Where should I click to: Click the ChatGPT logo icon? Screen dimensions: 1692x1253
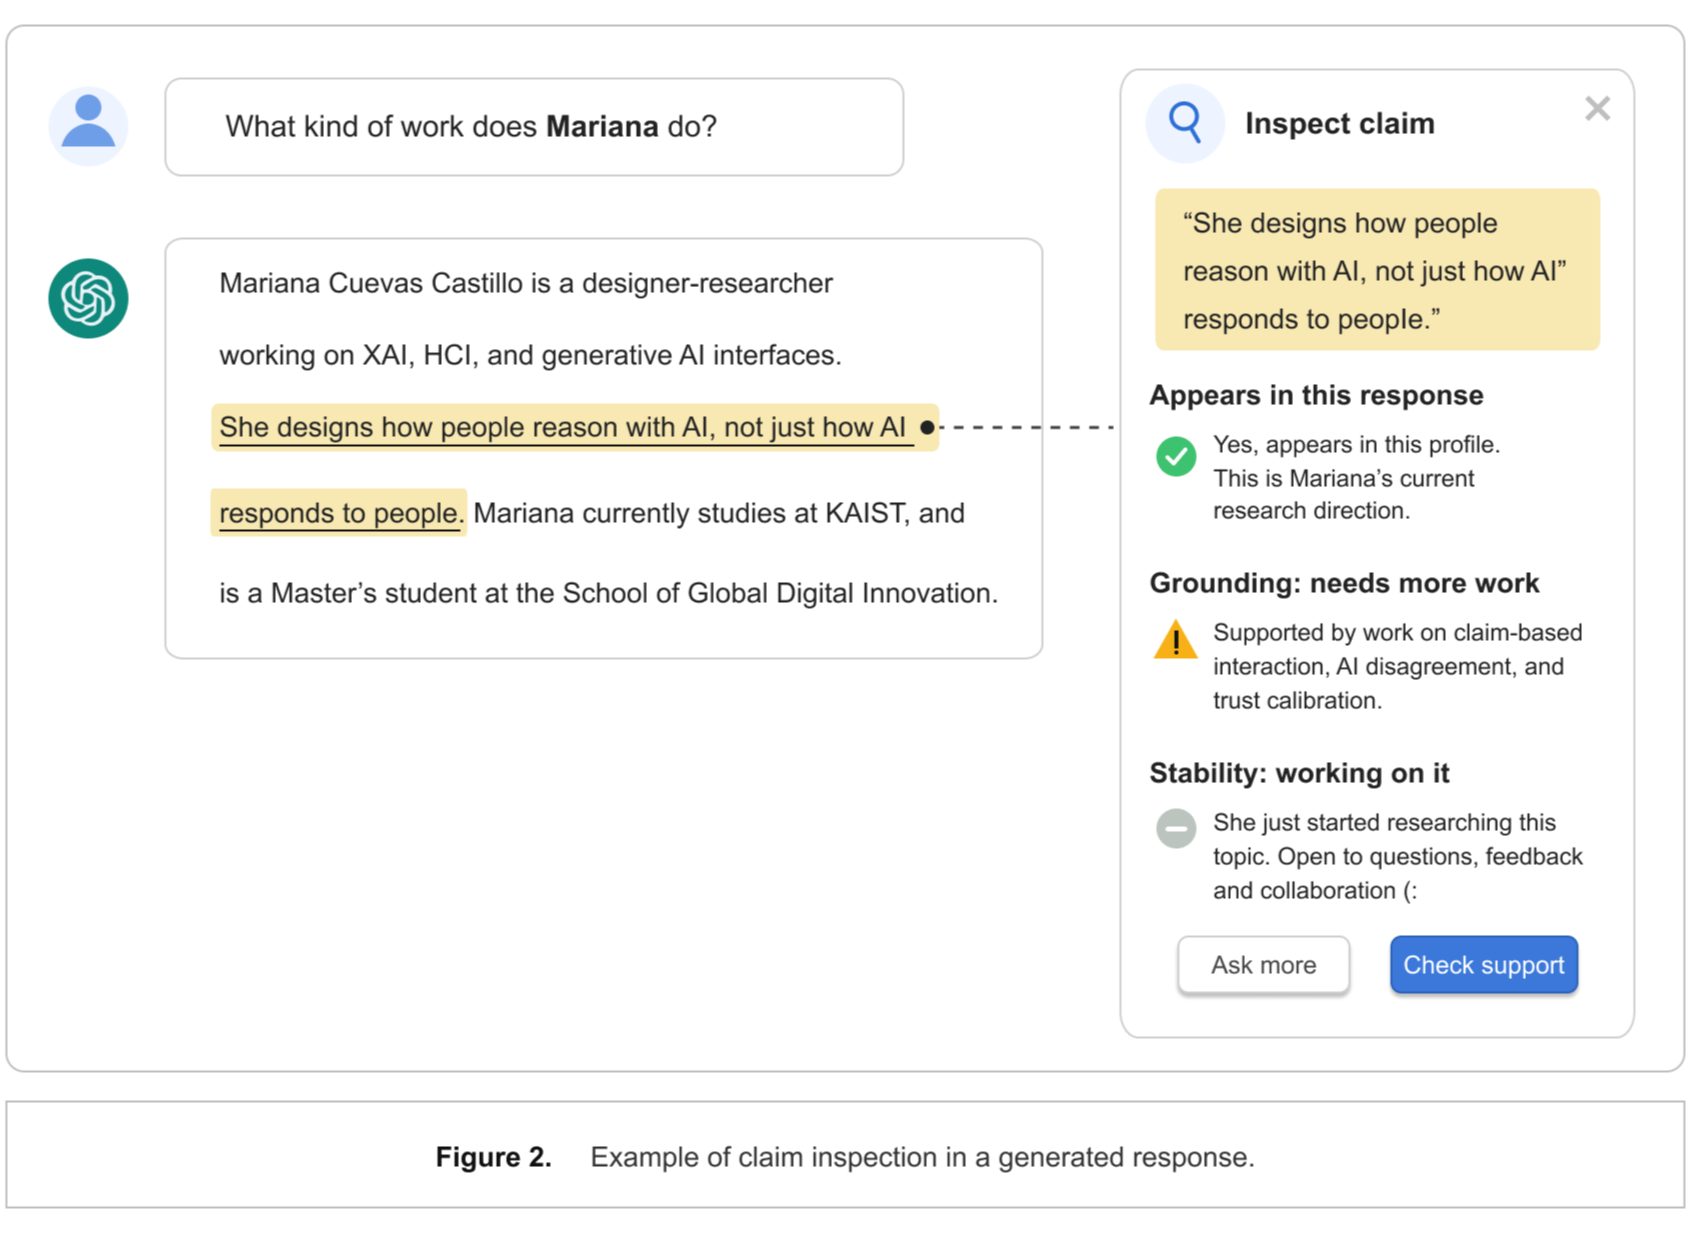(x=88, y=298)
